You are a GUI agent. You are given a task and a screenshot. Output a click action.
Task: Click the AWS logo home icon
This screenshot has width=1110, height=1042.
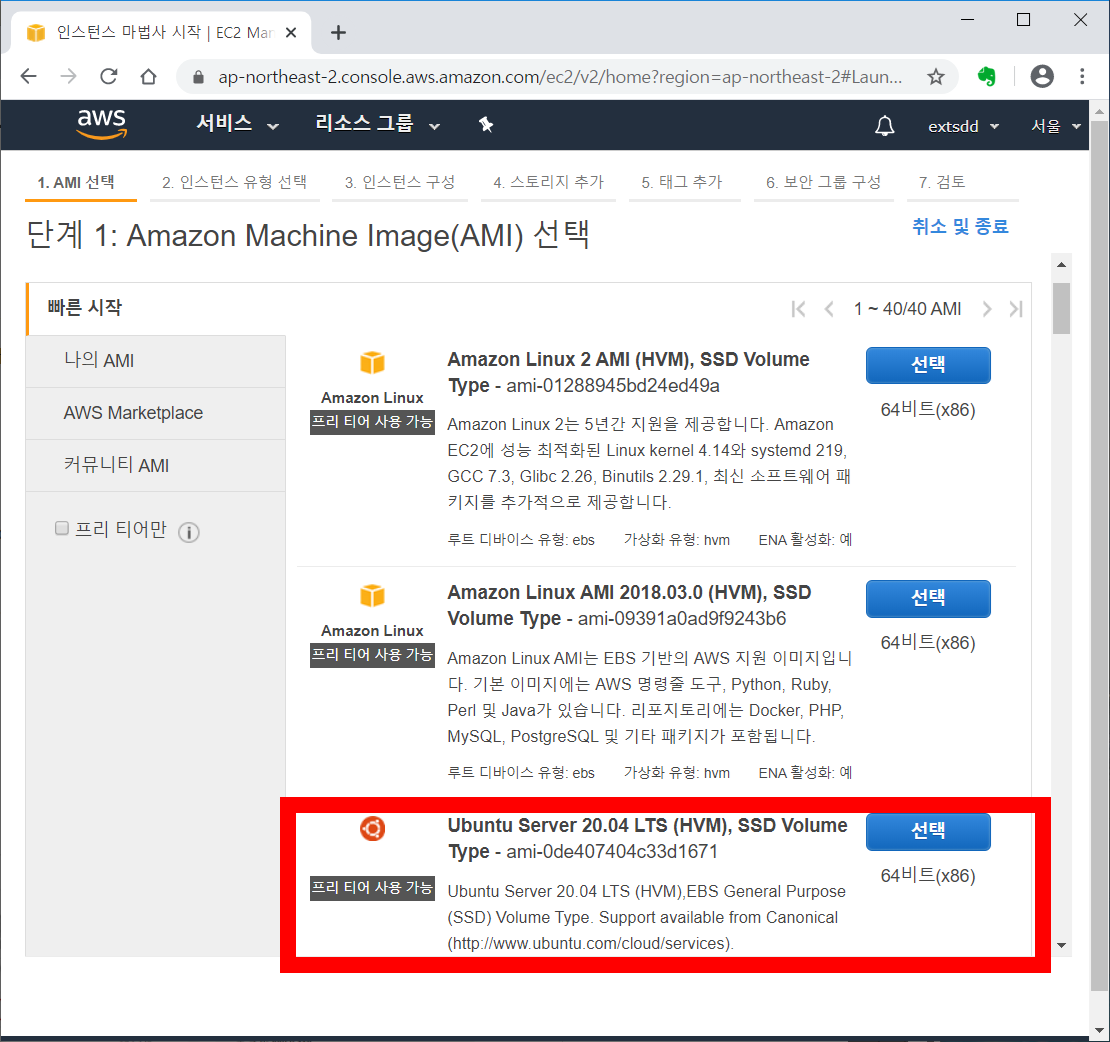coord(102,124)
